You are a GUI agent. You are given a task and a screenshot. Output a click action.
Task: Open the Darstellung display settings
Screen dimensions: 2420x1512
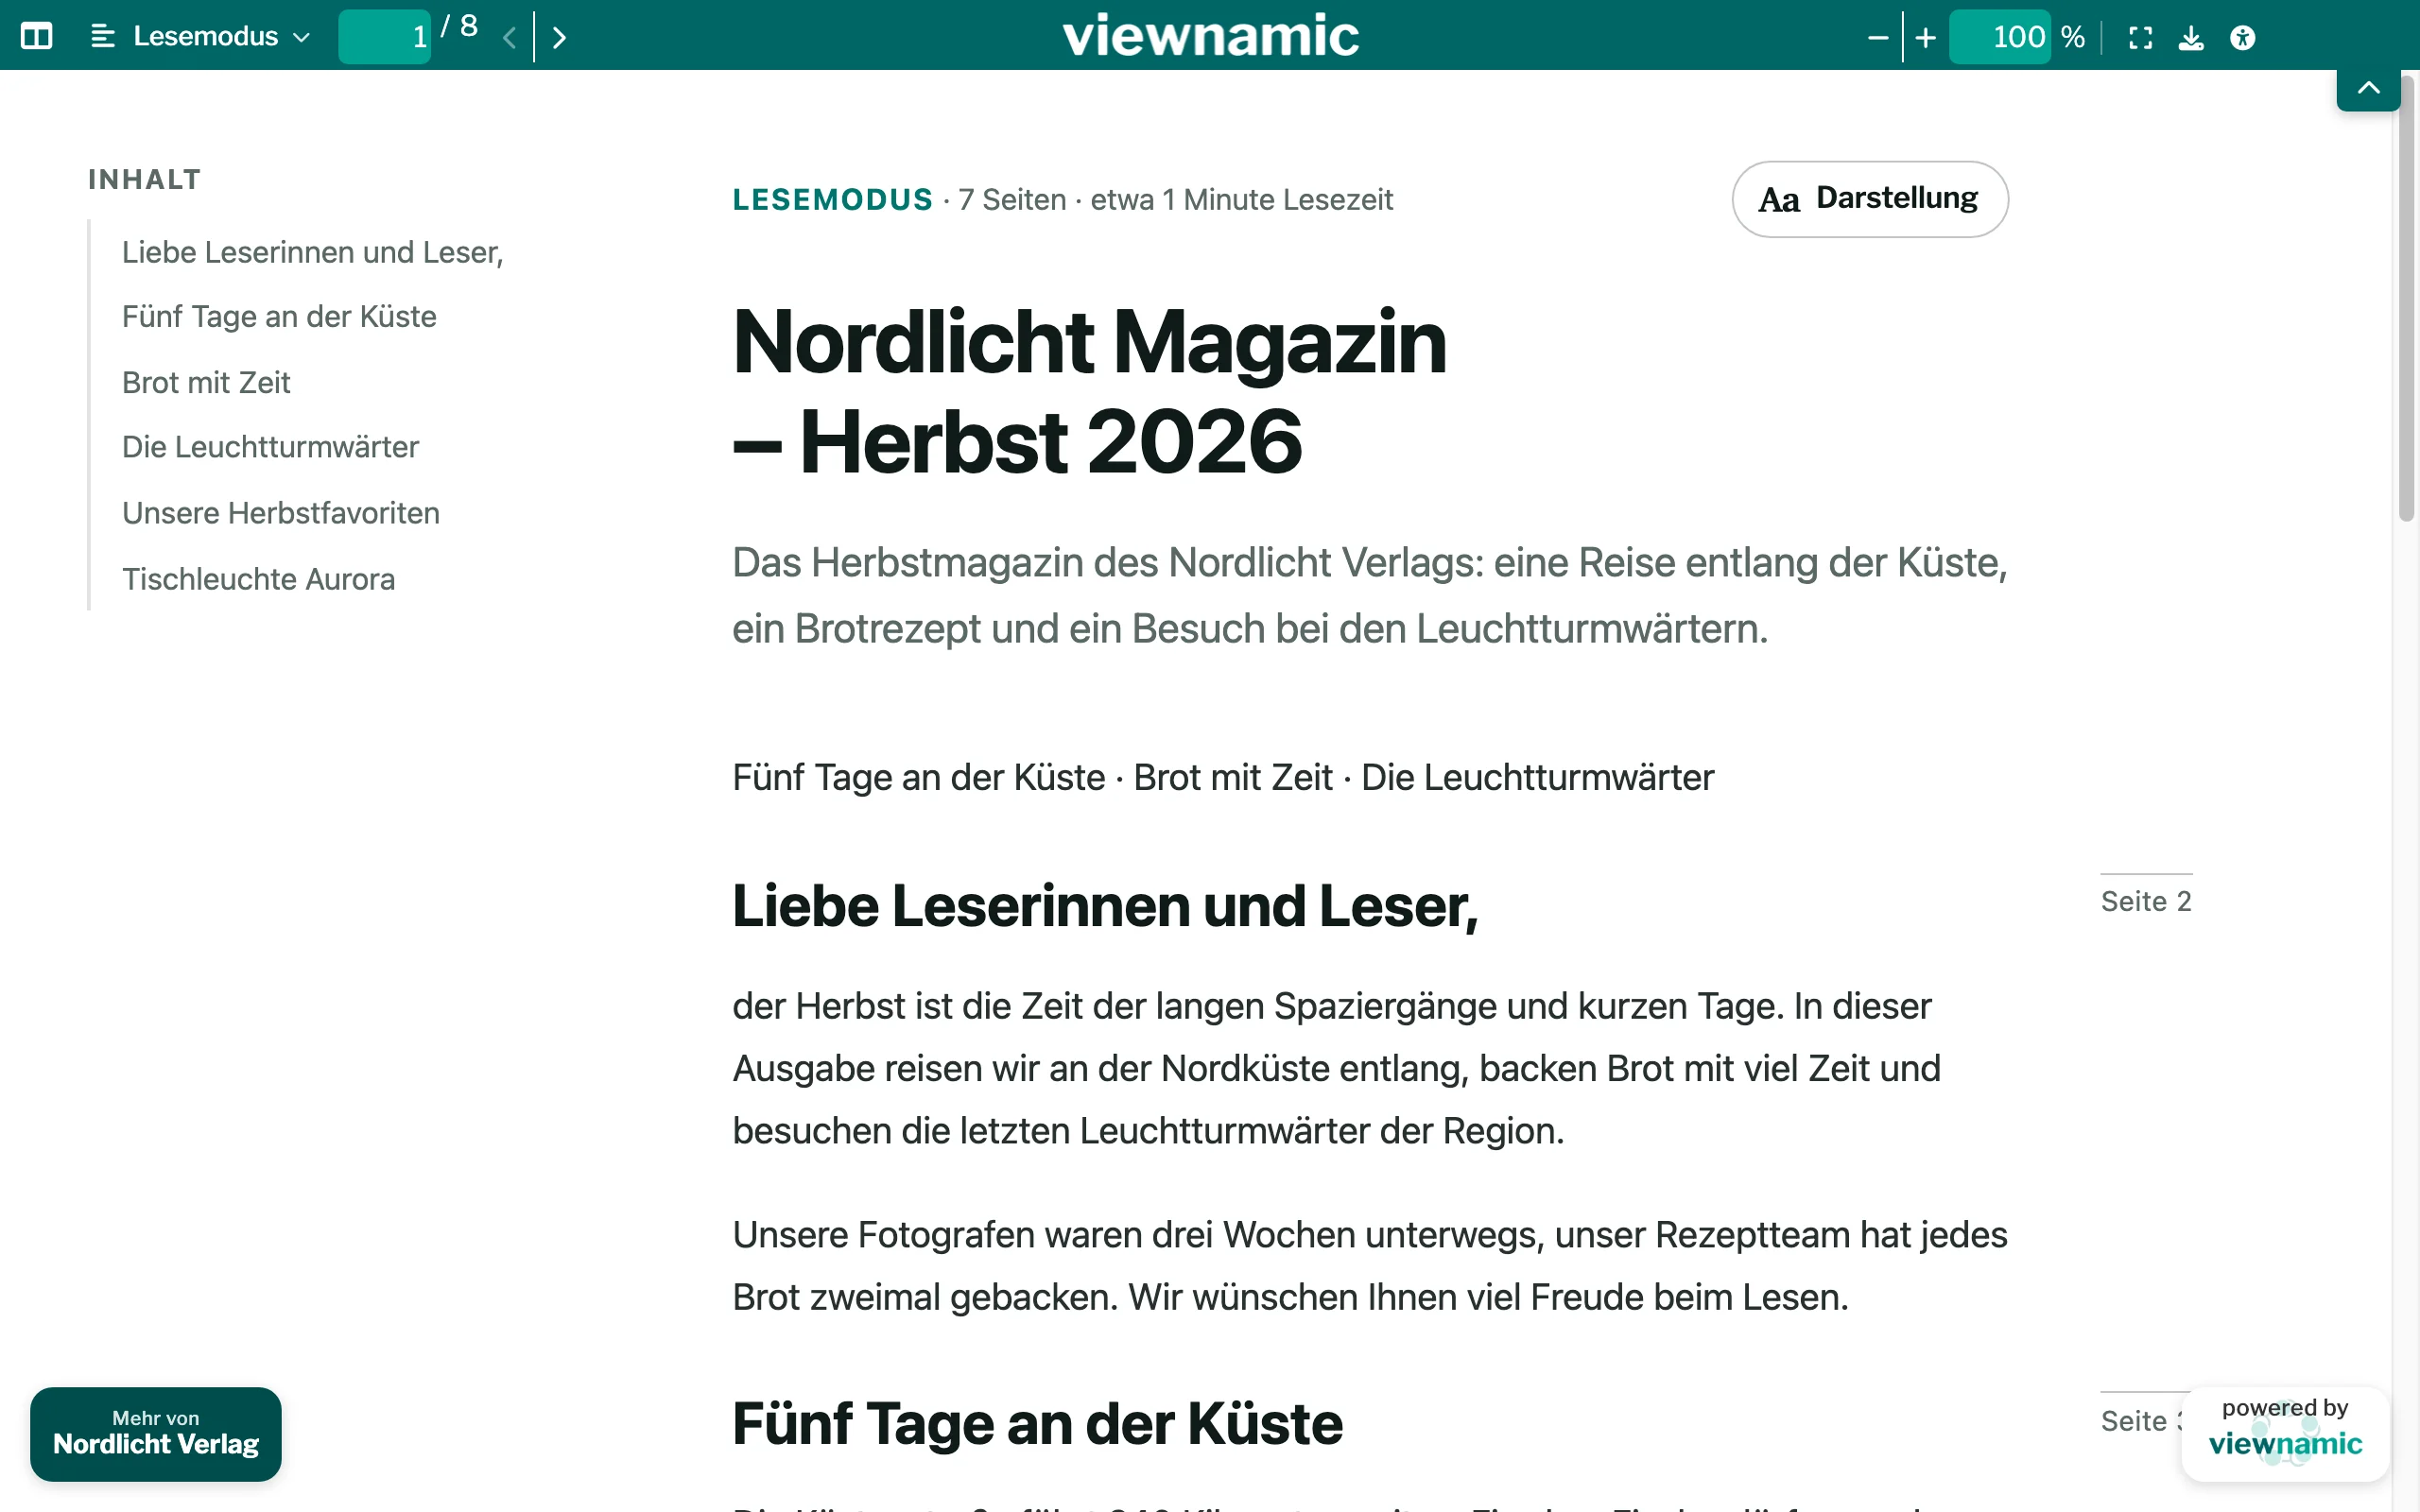(x=1870, y=199)
